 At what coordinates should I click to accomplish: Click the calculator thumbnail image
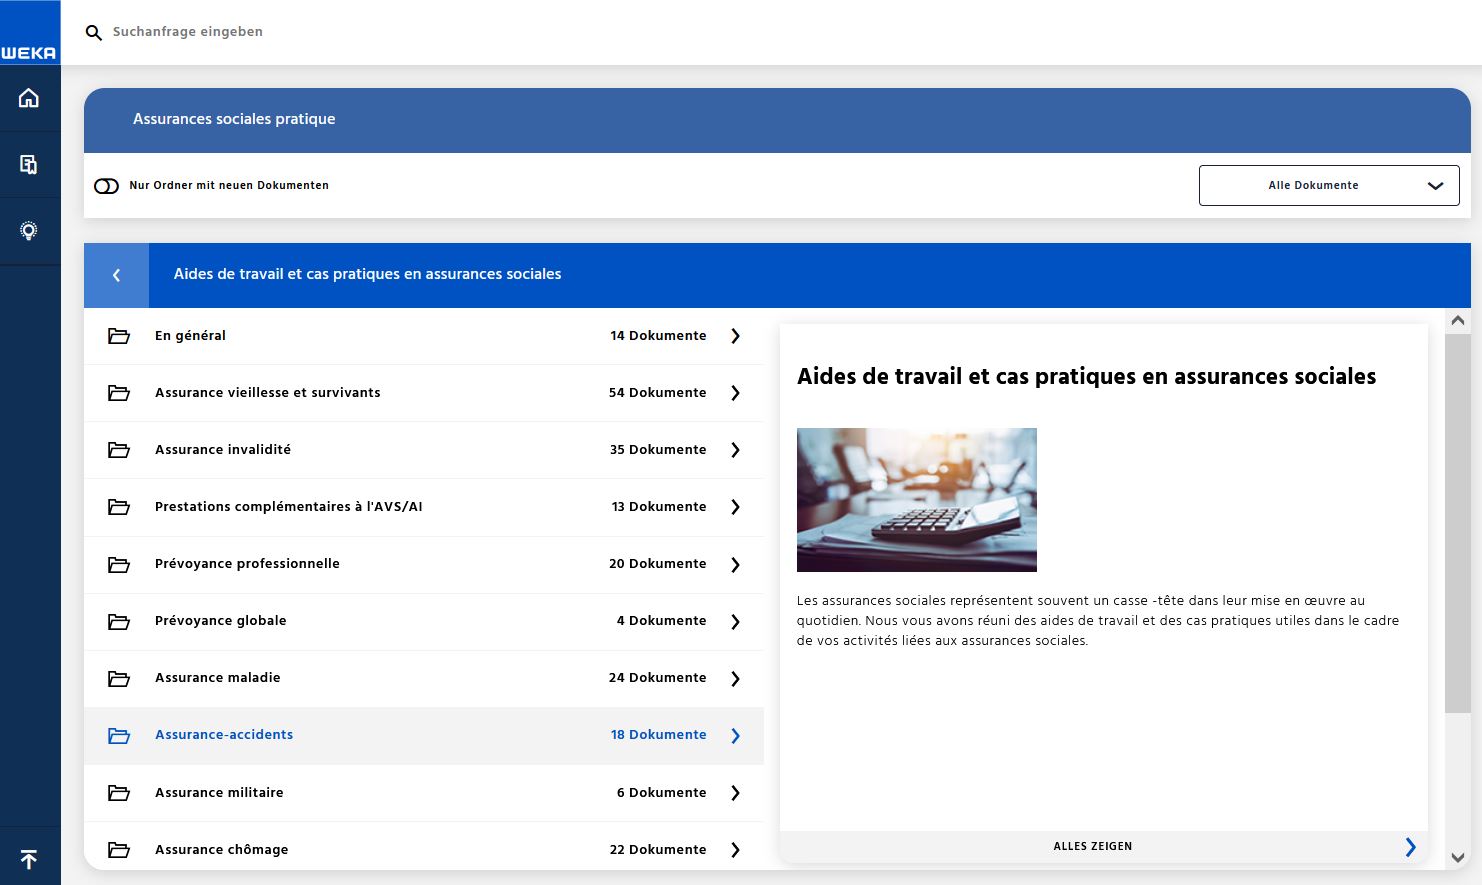pyautogui.click(x=916, y=500)
